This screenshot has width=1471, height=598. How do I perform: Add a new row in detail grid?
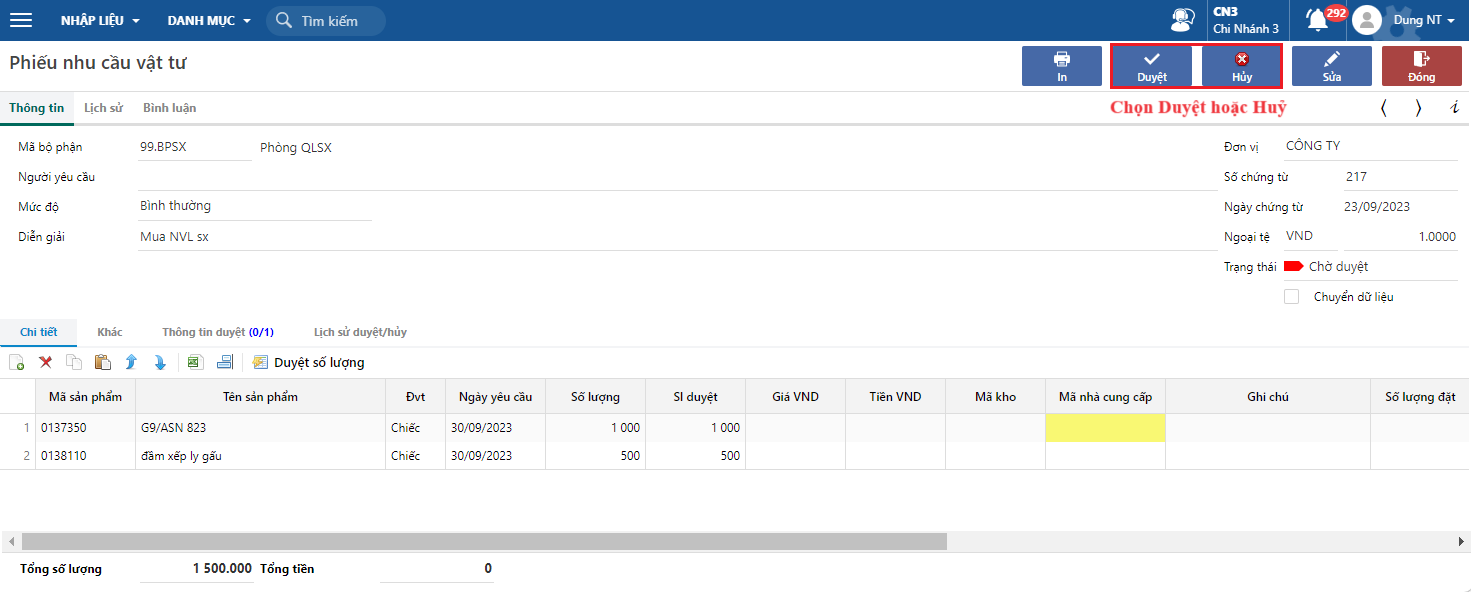tap(17, 363)
